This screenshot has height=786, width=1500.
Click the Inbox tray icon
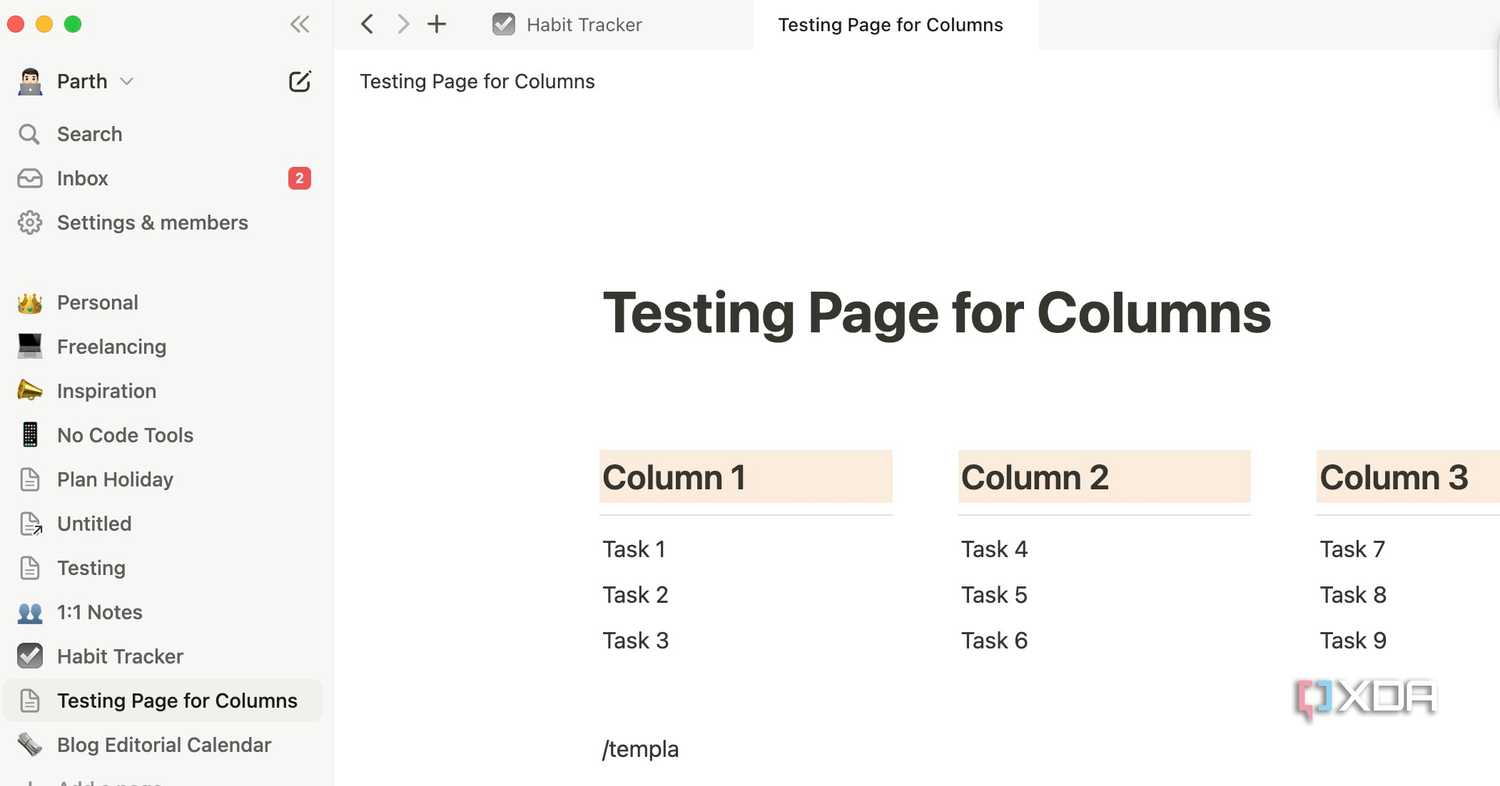[30, 178]
